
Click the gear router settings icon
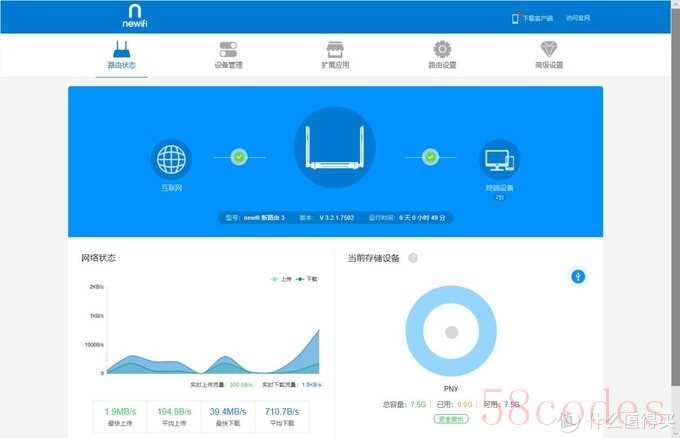coord(442,49)
